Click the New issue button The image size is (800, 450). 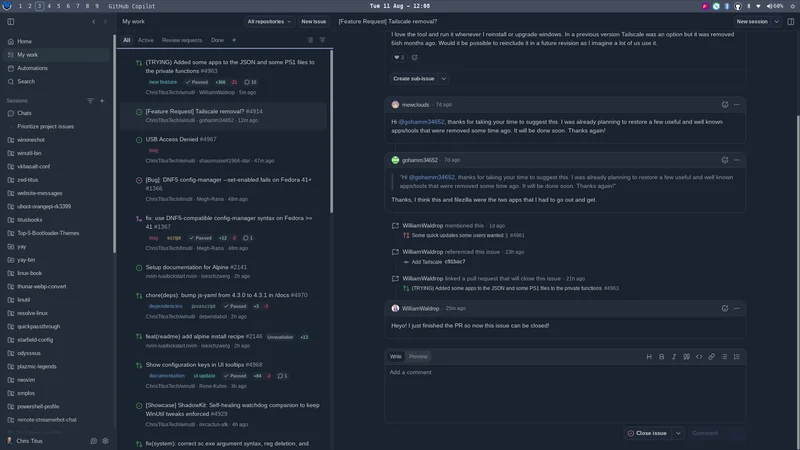313,21
